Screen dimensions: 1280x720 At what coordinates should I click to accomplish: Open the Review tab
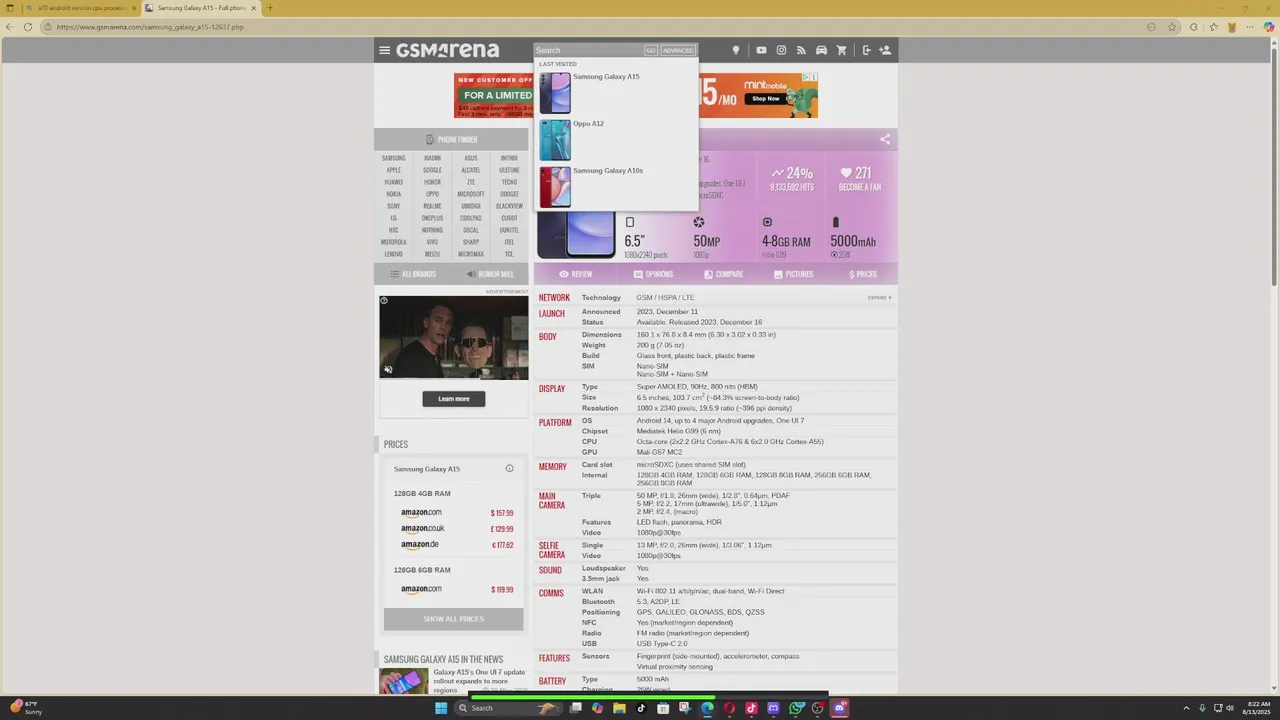coord(575,274)
